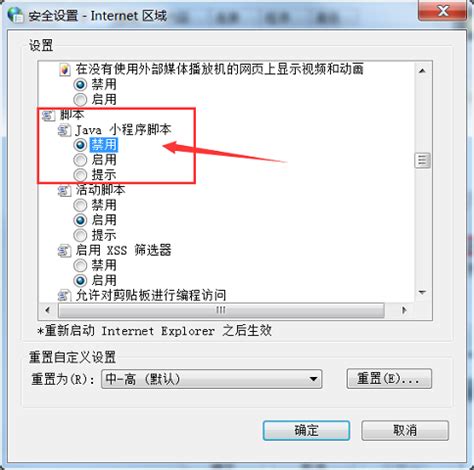The image size is (474, 470).
Task: Select 提示 under Java 小程序脚本
Action: click(80, 175)
